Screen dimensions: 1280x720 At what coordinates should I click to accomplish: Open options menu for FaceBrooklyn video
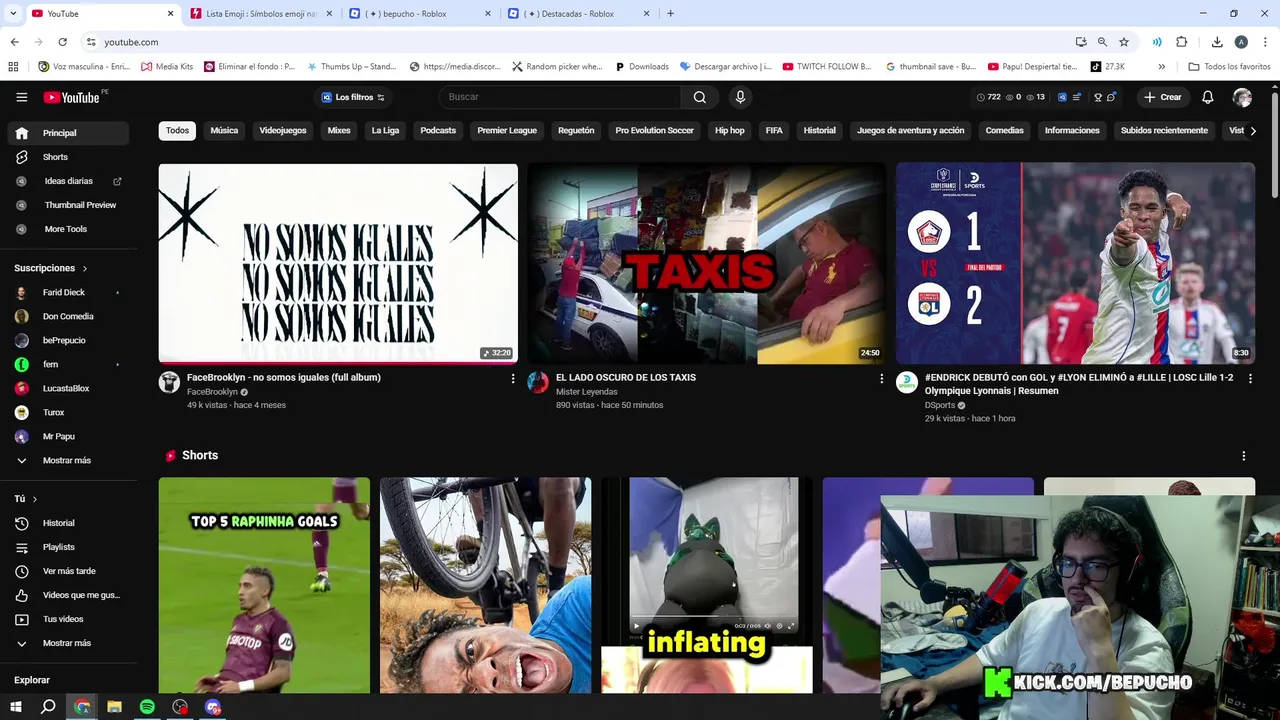click(x=513, y=379)
